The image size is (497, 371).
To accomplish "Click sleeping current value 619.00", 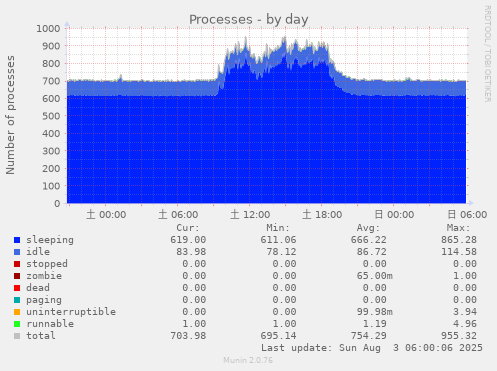I will 188,240.
